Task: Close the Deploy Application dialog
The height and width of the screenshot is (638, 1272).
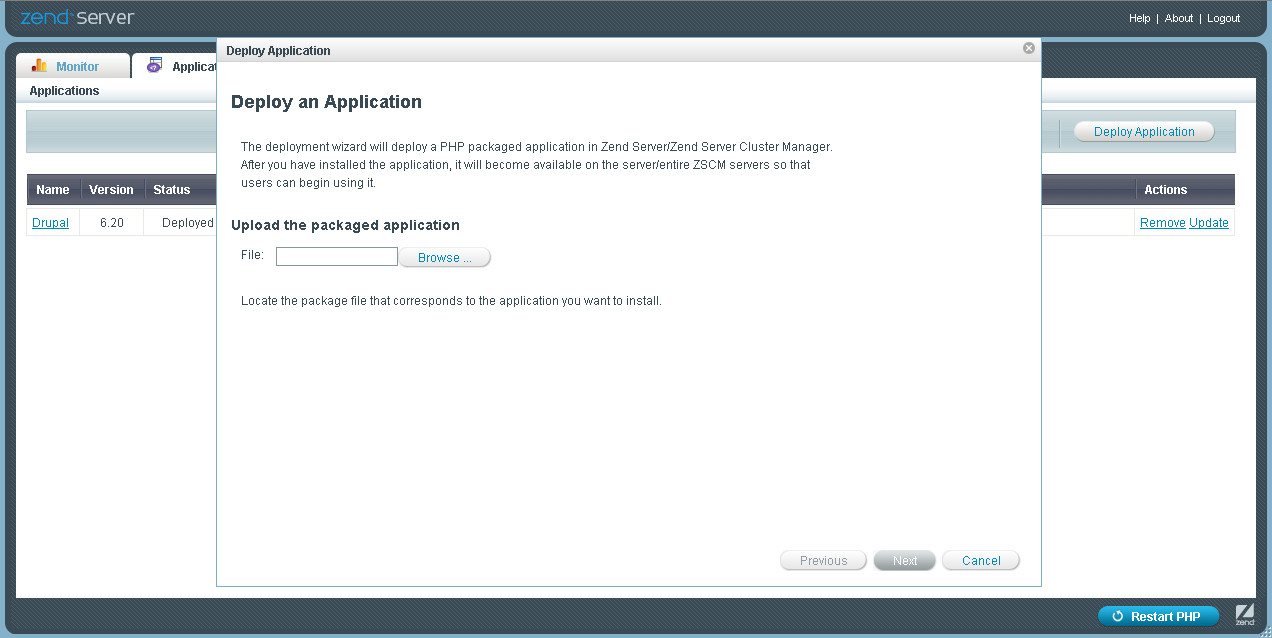Action: 1028,48
